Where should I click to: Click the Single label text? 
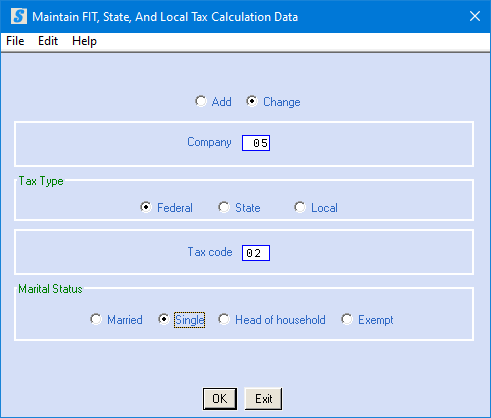189,320
